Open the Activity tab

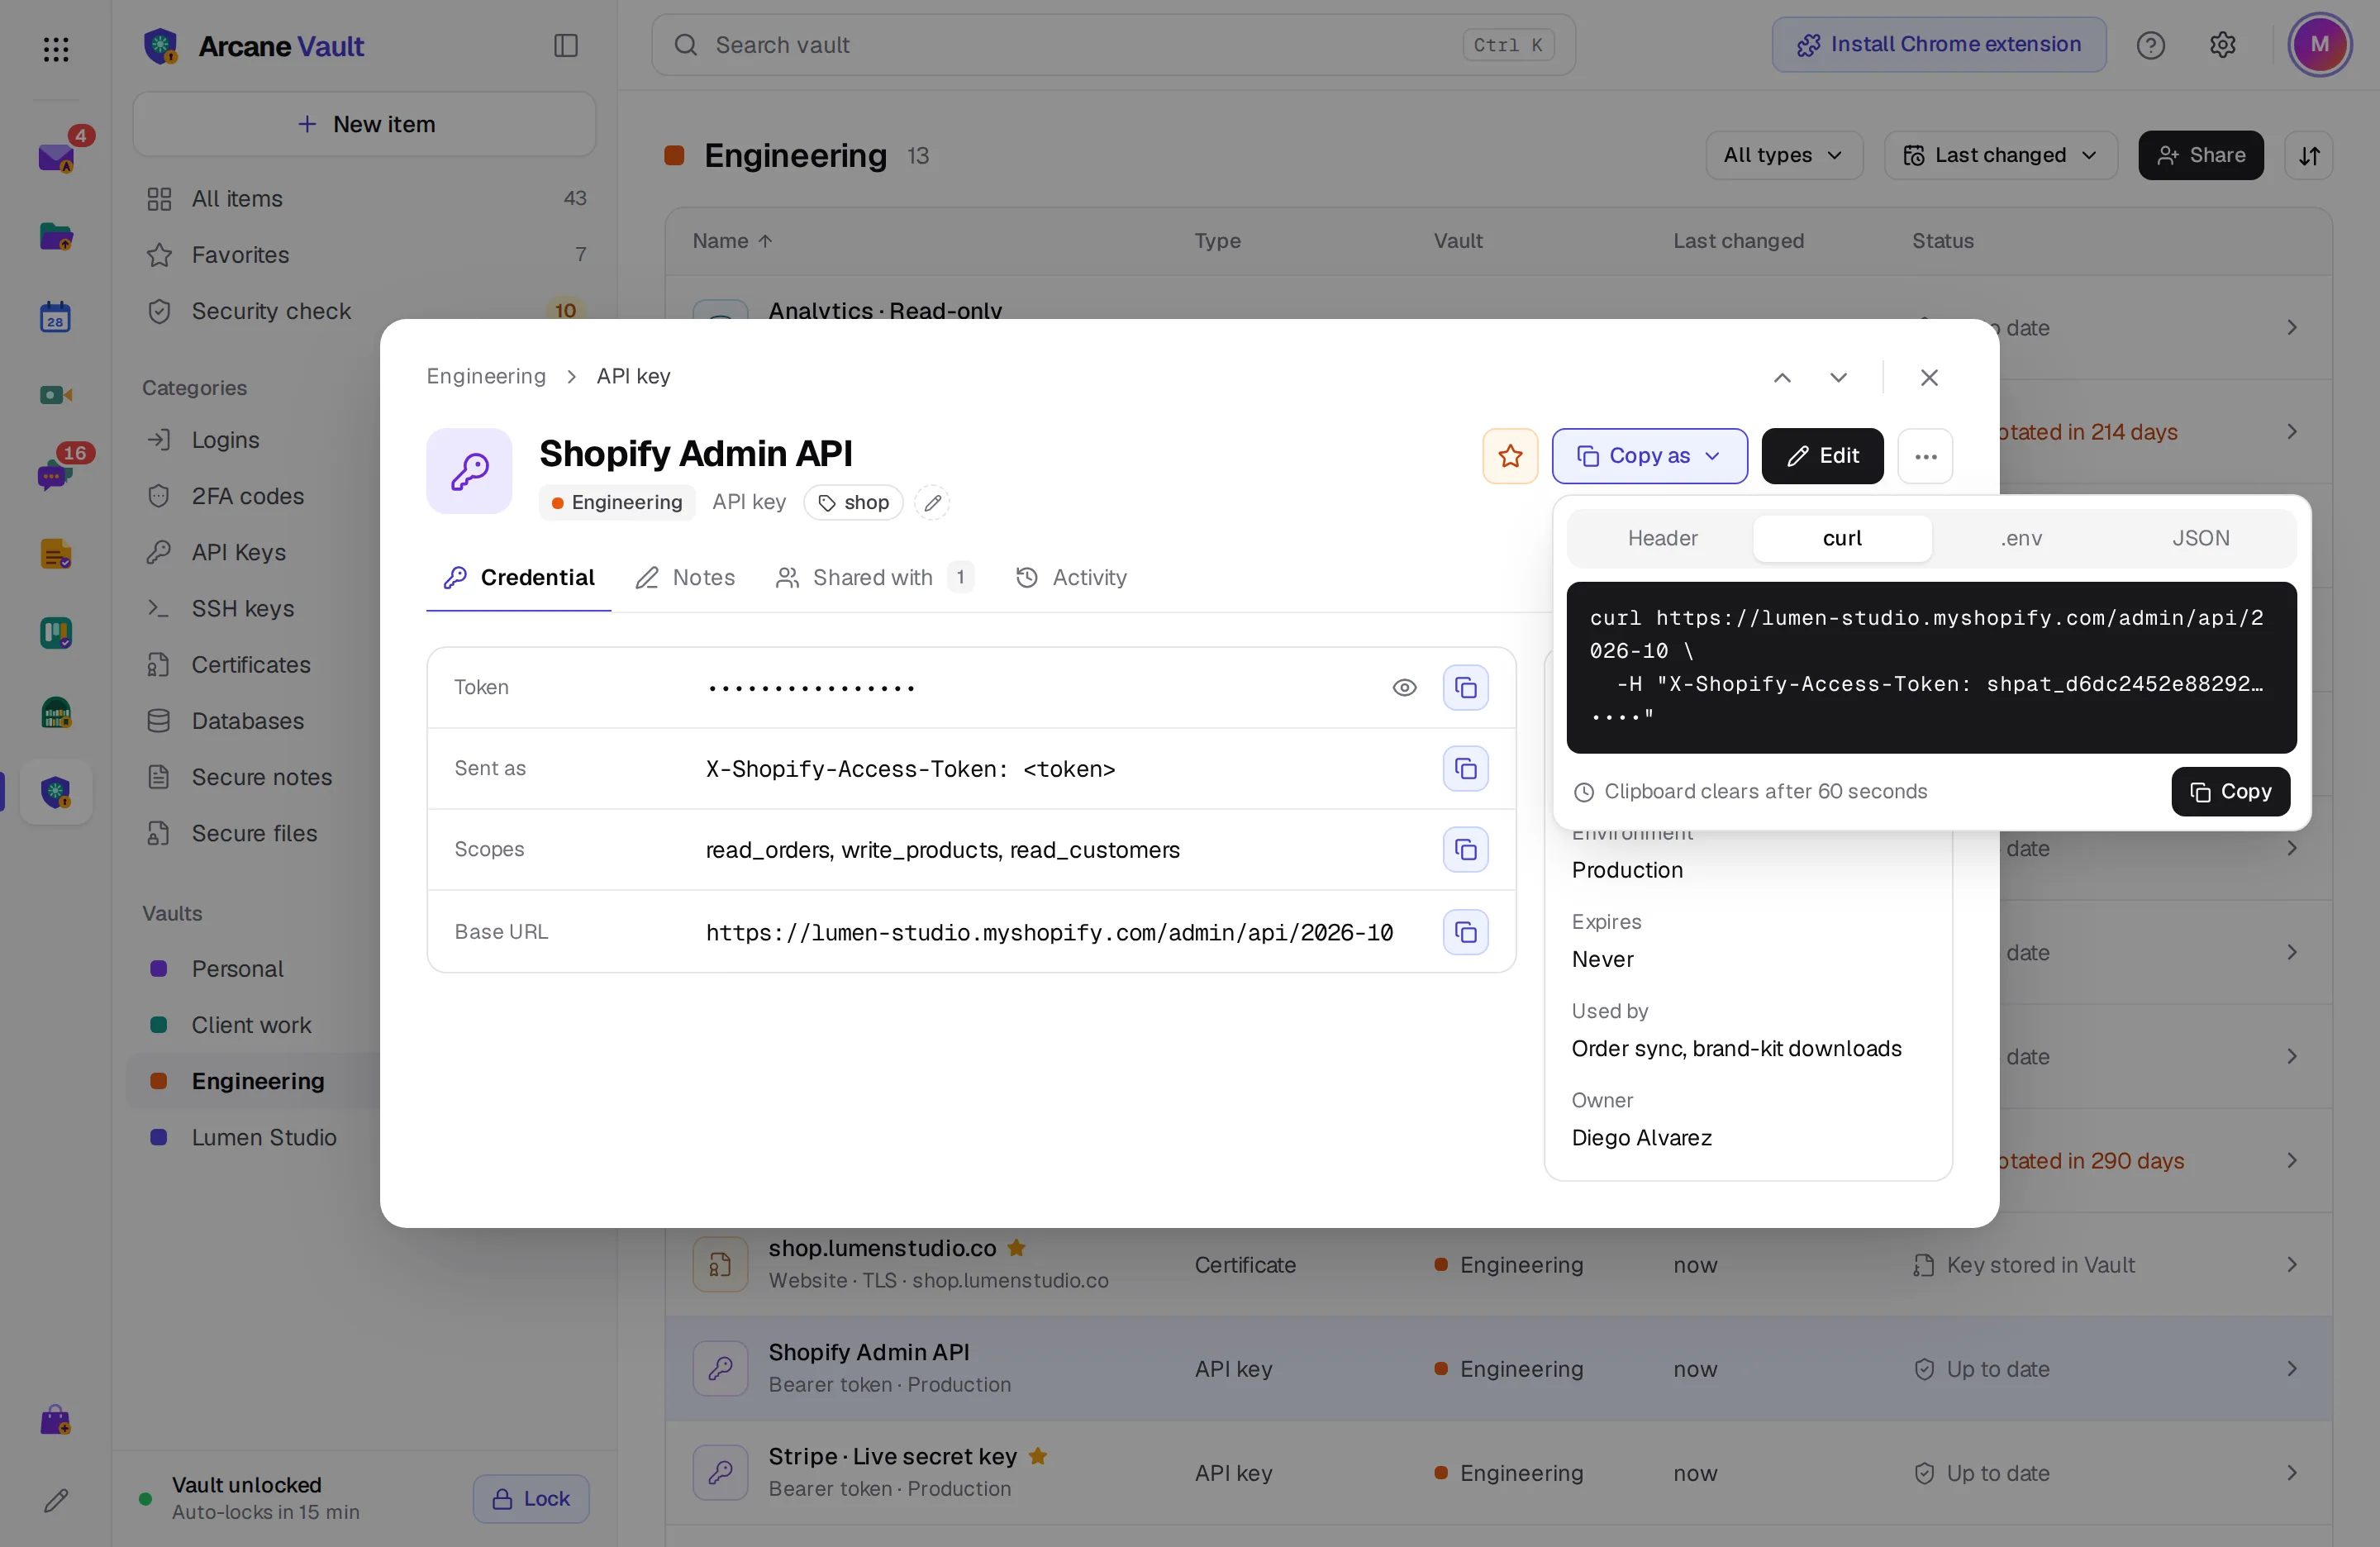click(1071, 577)
